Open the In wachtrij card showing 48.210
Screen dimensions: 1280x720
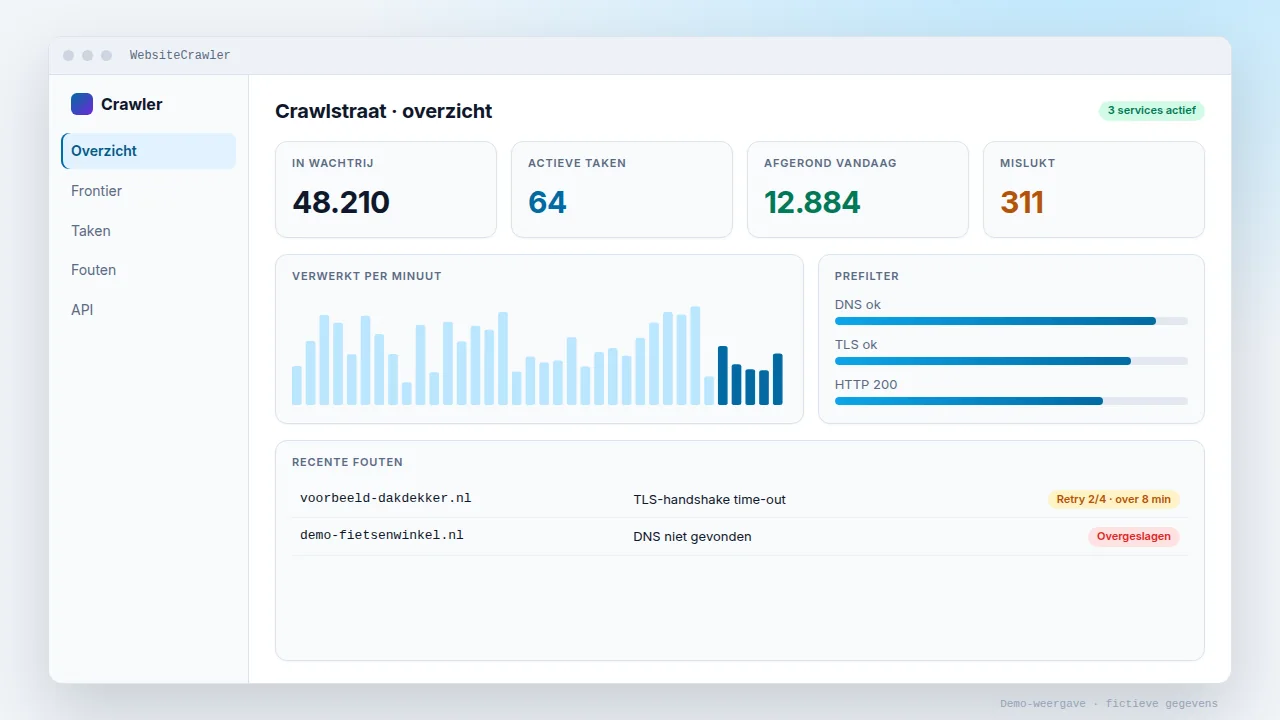tap(386, 190)
